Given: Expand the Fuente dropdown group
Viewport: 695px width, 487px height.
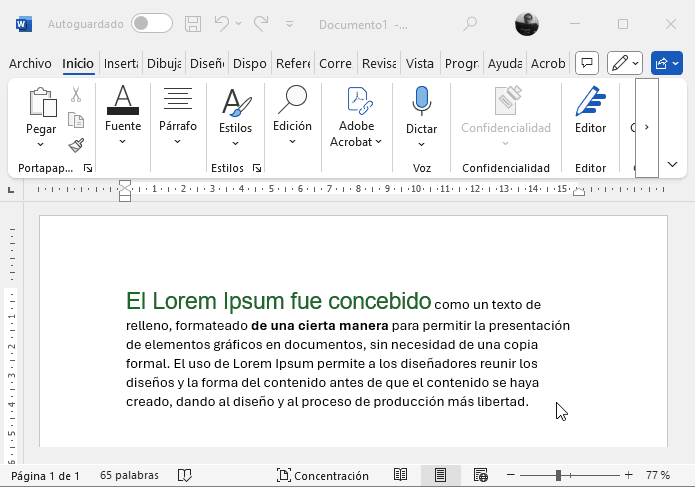Looking at the screenshot, I should click(x=123, y=113).
